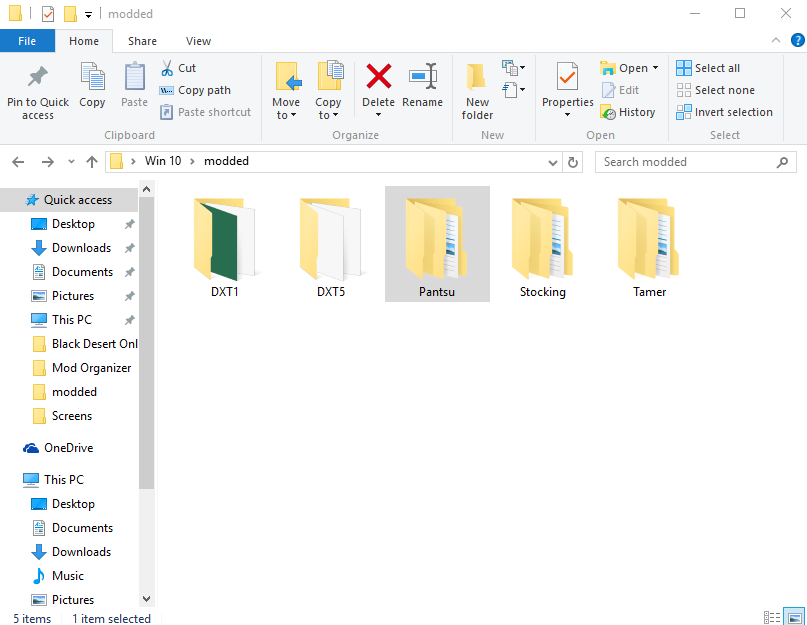Open the File menu

tap(27, 41)
